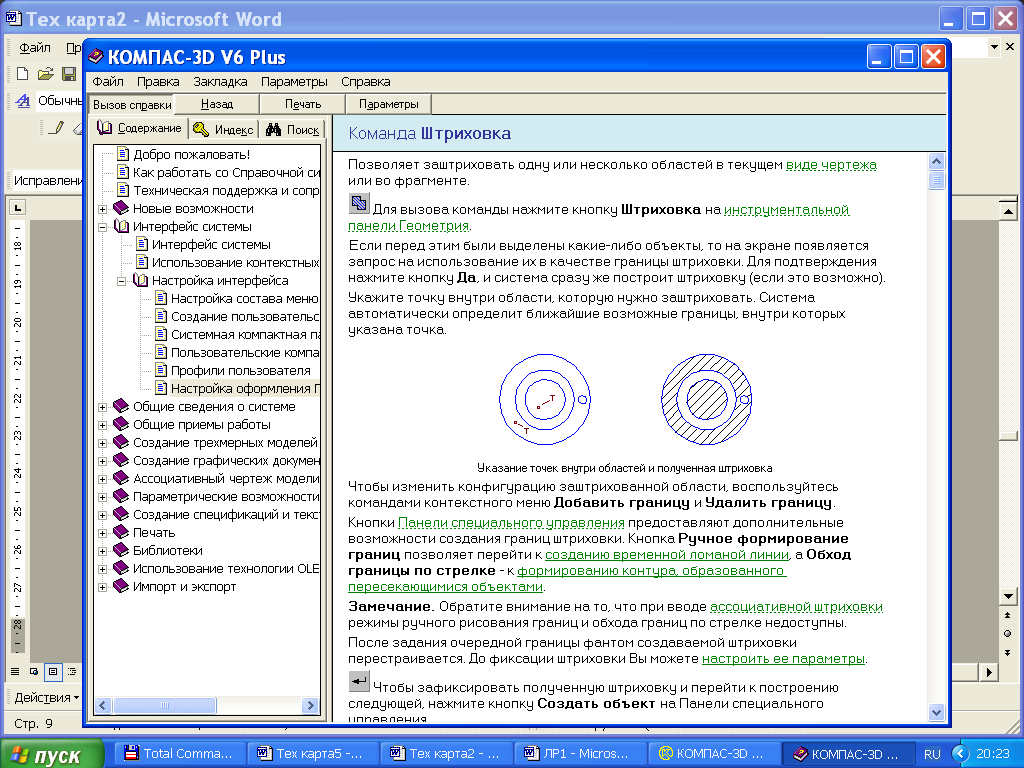This screenshot has height=768, width=1024.
Task: Click the pen icon in Word toolbar
Action: click(57, 127)
